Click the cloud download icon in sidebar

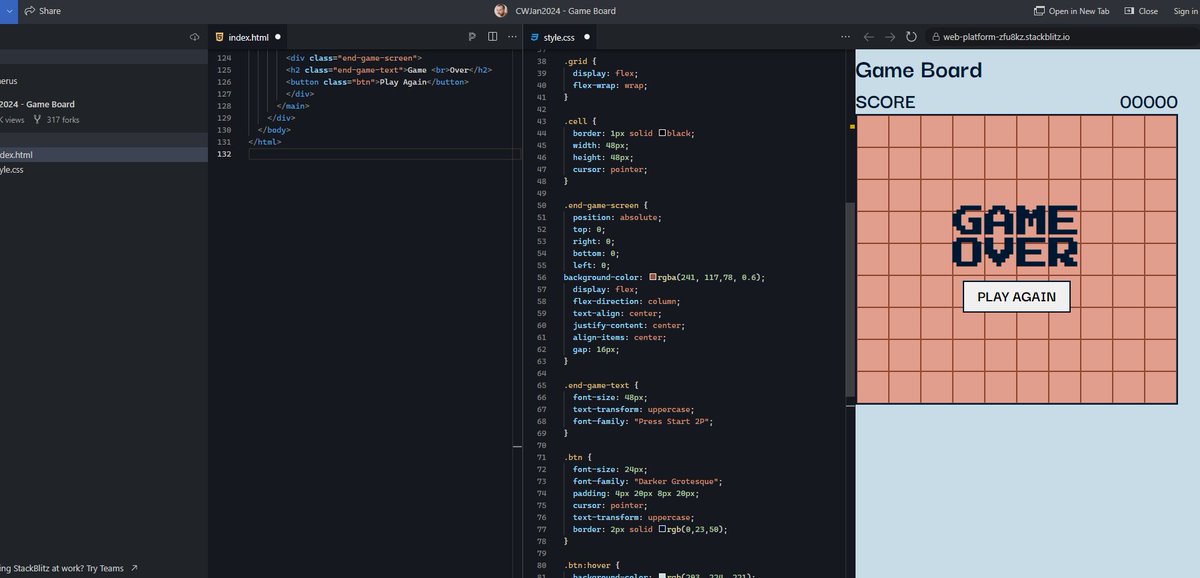pos(195,37)
